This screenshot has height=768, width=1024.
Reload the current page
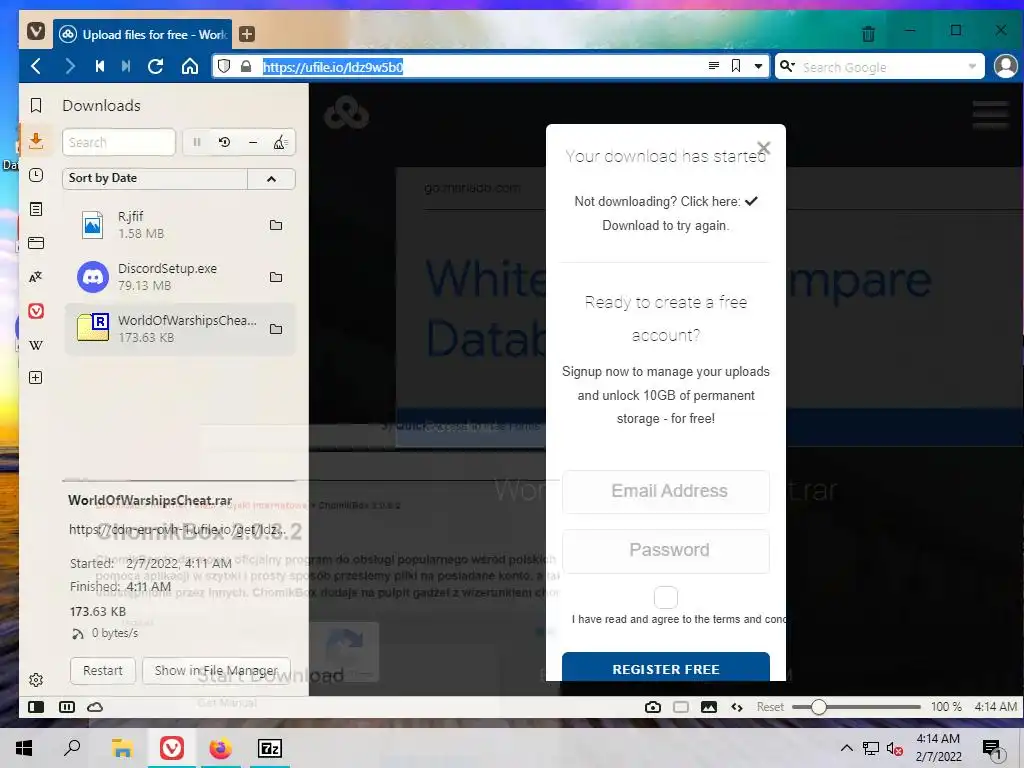(155, 66)
